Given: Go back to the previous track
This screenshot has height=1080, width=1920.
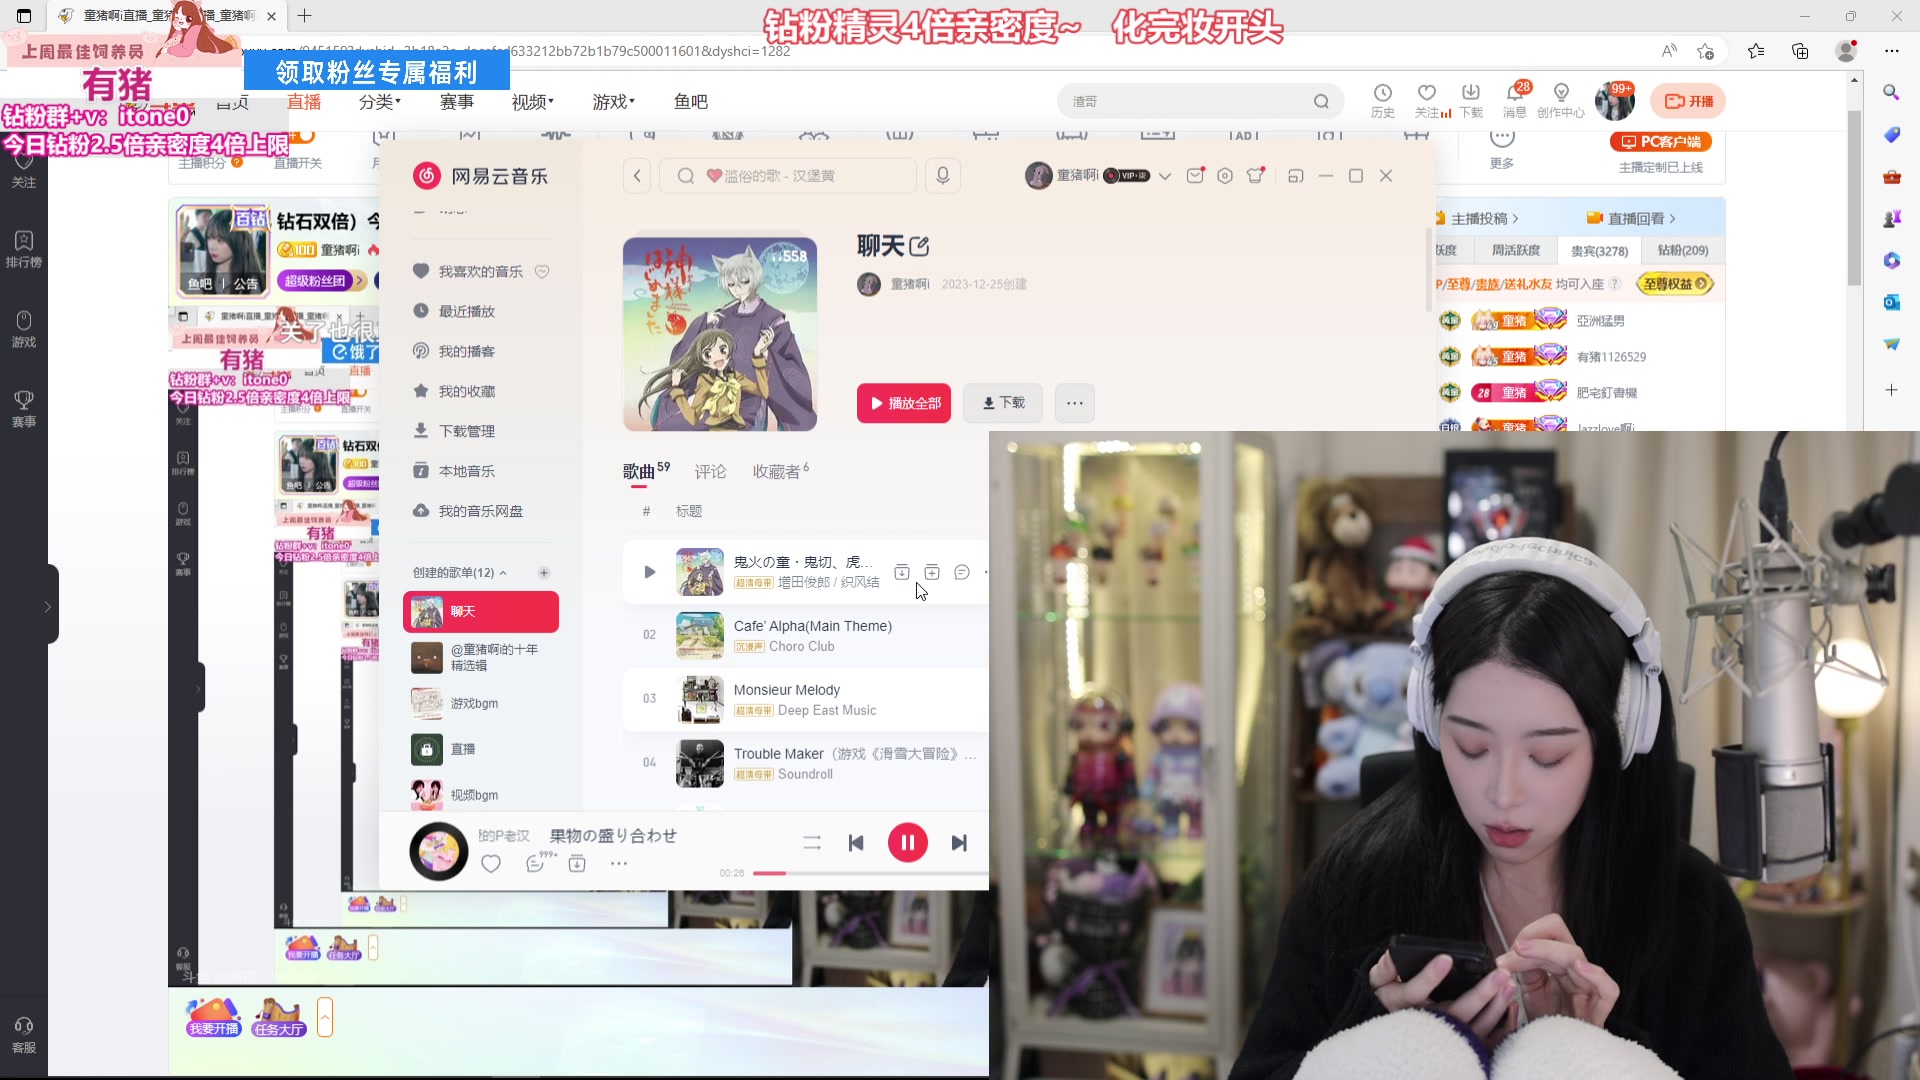Looking at the screenshot, I should tap(856, 843).
